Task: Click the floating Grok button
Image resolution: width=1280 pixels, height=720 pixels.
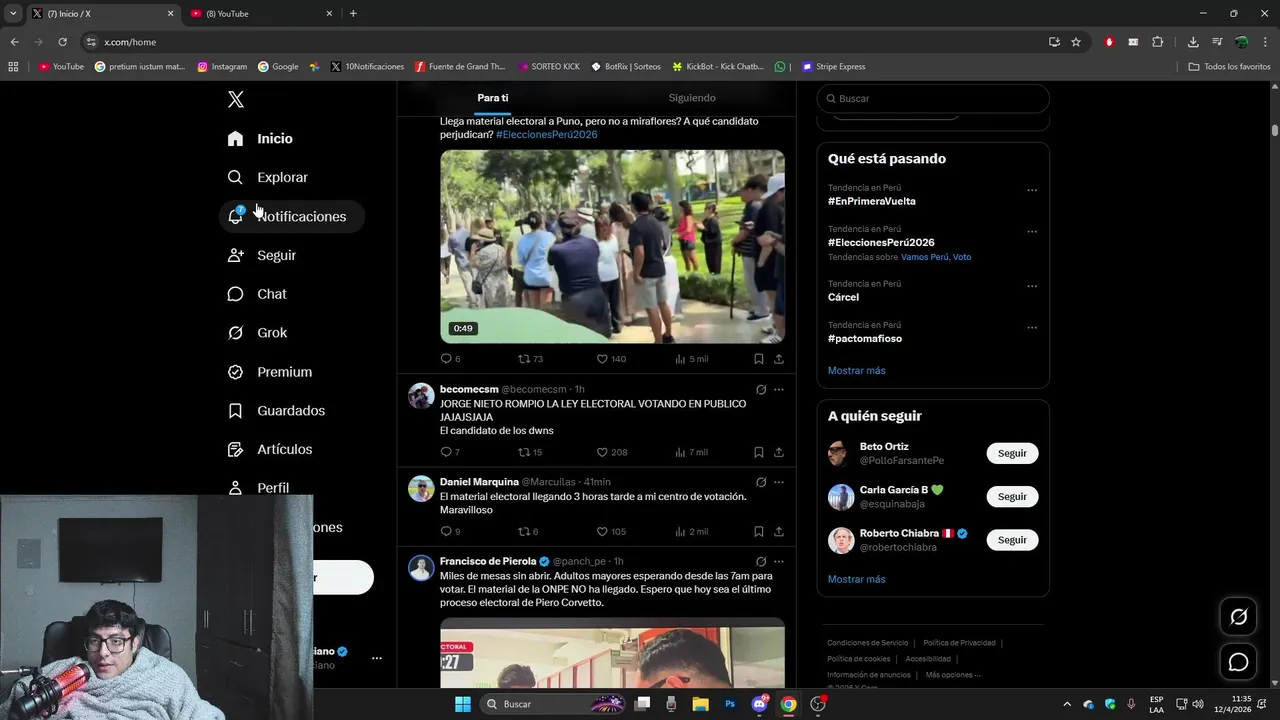Action: point(1238,617)
